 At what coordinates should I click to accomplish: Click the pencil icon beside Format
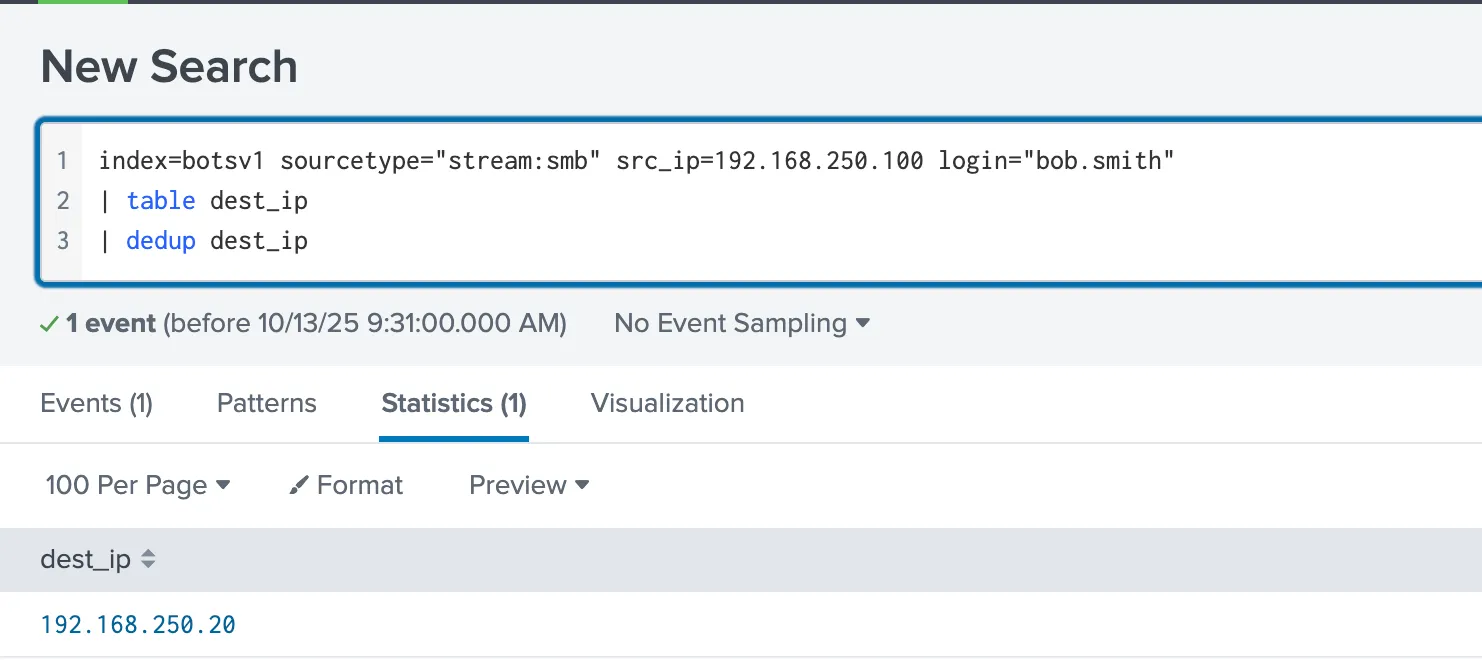click(x=298, y=486)
